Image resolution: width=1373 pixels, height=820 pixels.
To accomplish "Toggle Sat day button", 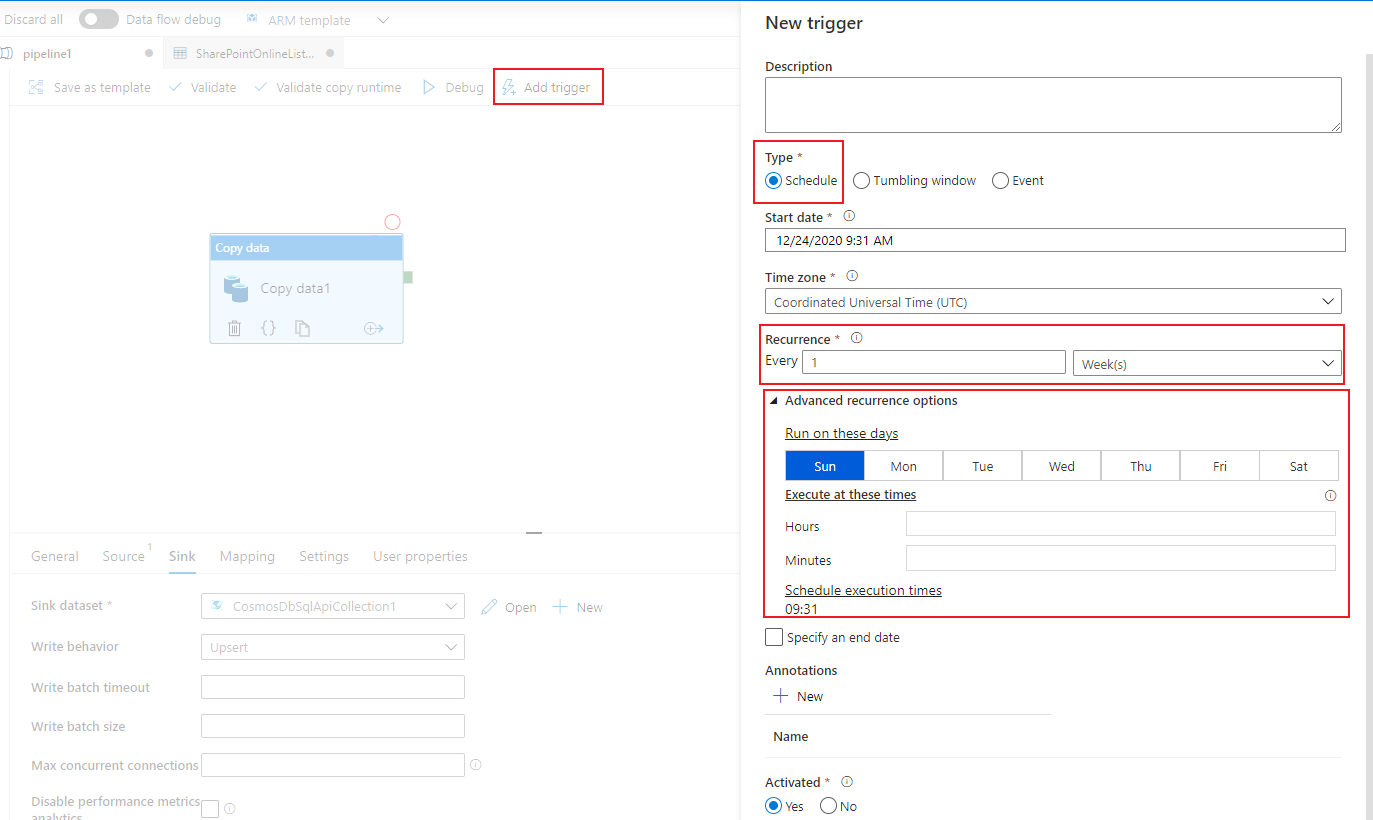I will pos(1299,466).
